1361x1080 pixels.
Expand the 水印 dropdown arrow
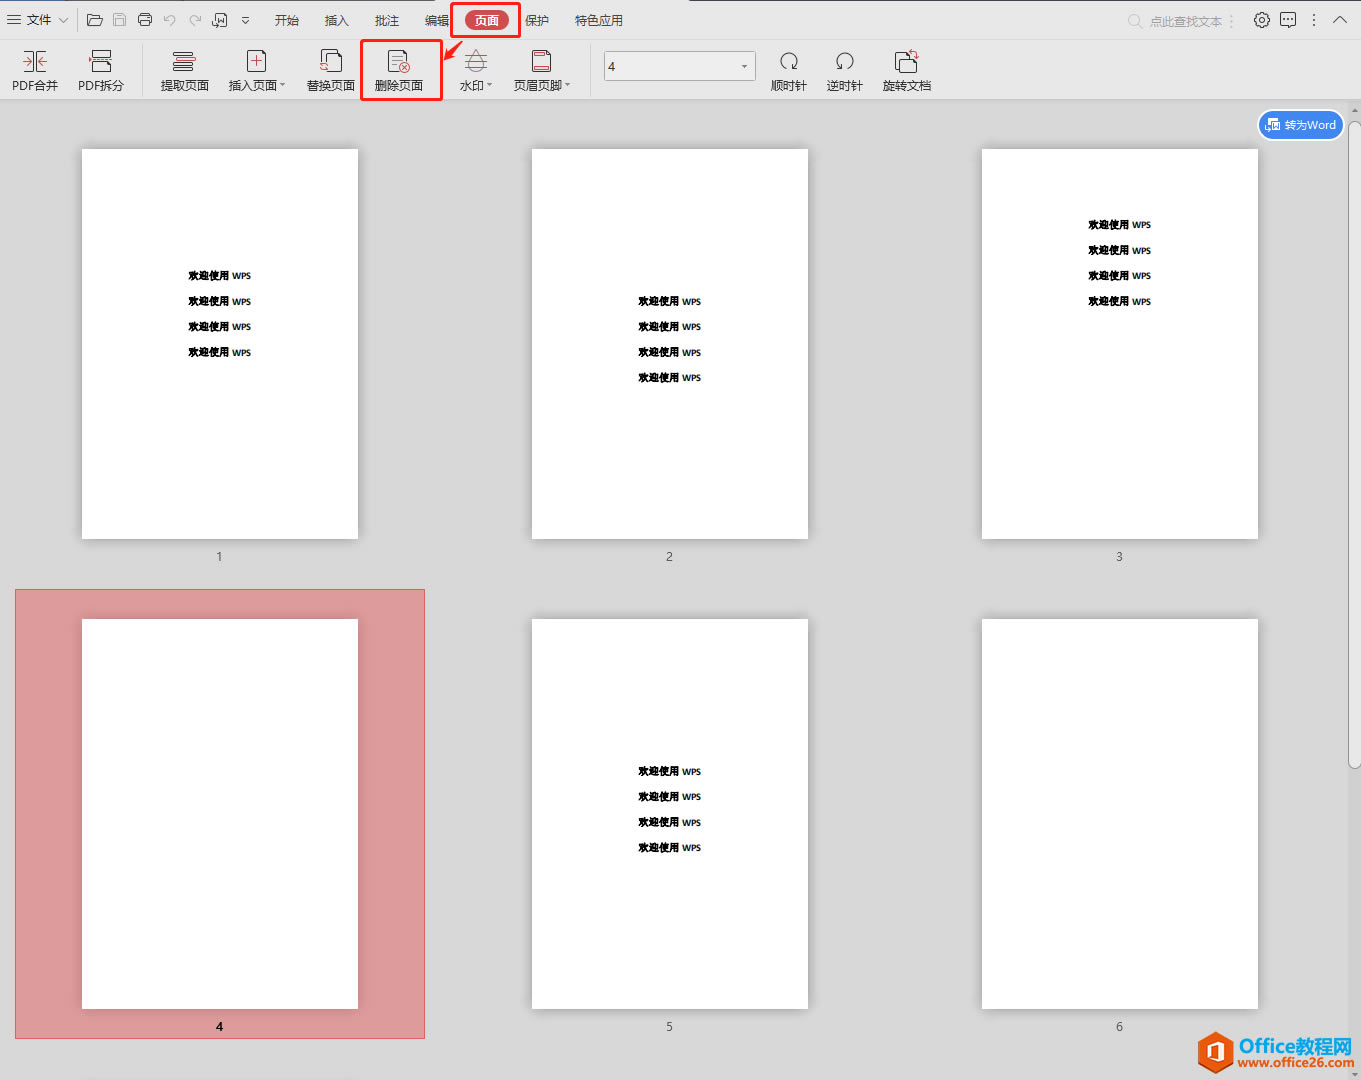pos(489,85)
